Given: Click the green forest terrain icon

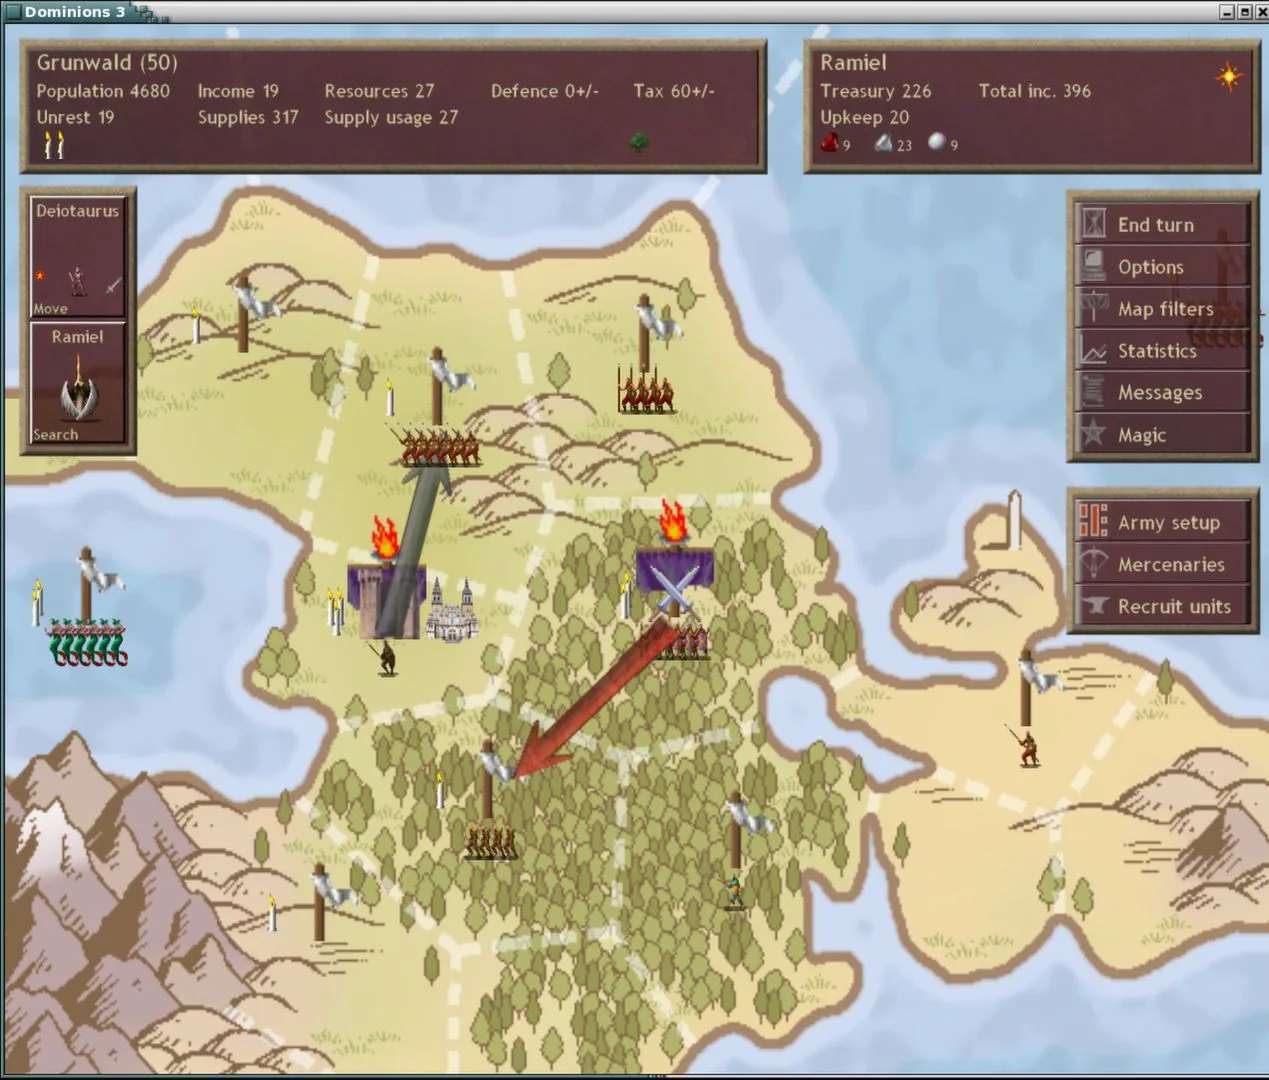Looking at the screenshot, I should pos(639,143).
